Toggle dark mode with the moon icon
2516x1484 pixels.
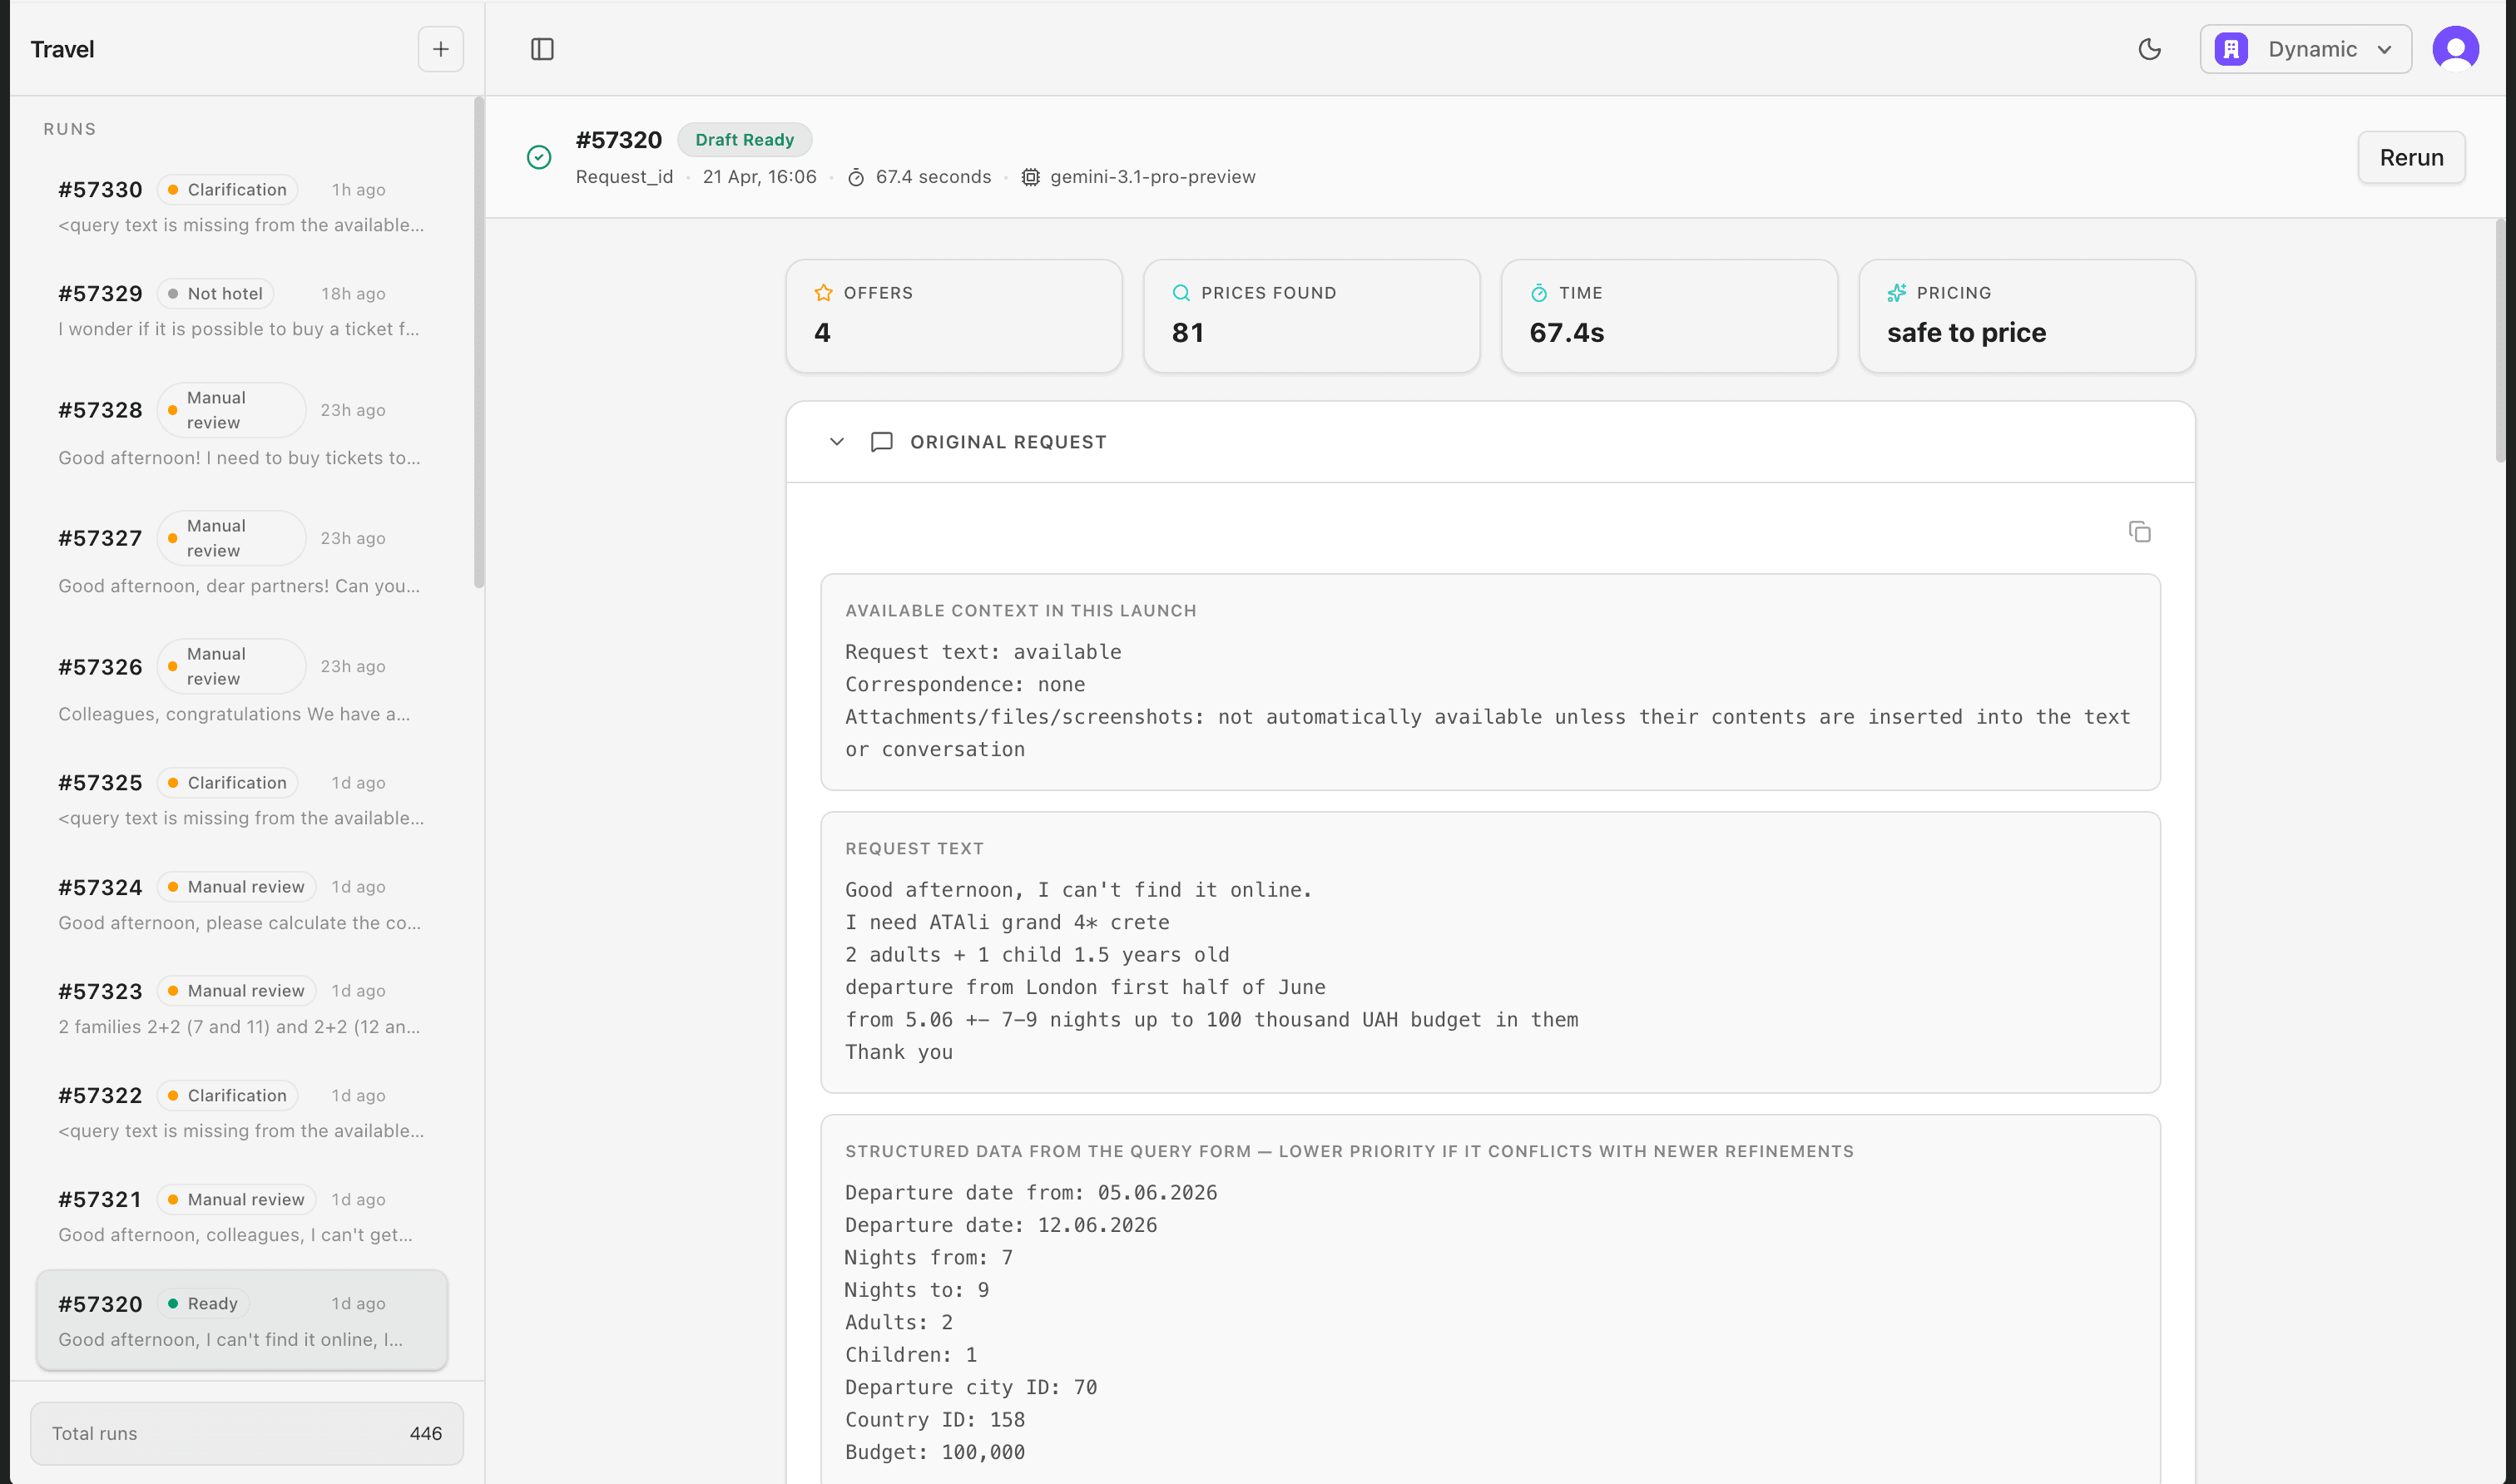(2149, 48)
